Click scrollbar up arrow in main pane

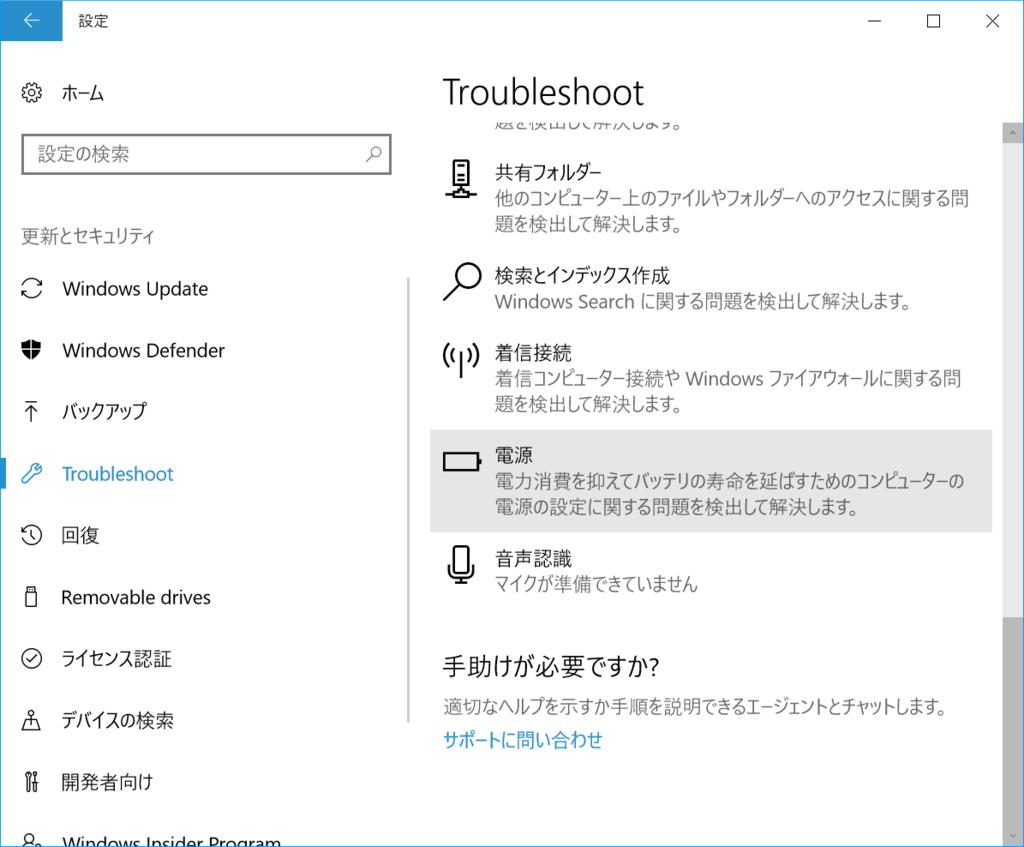coord(1013,133)
